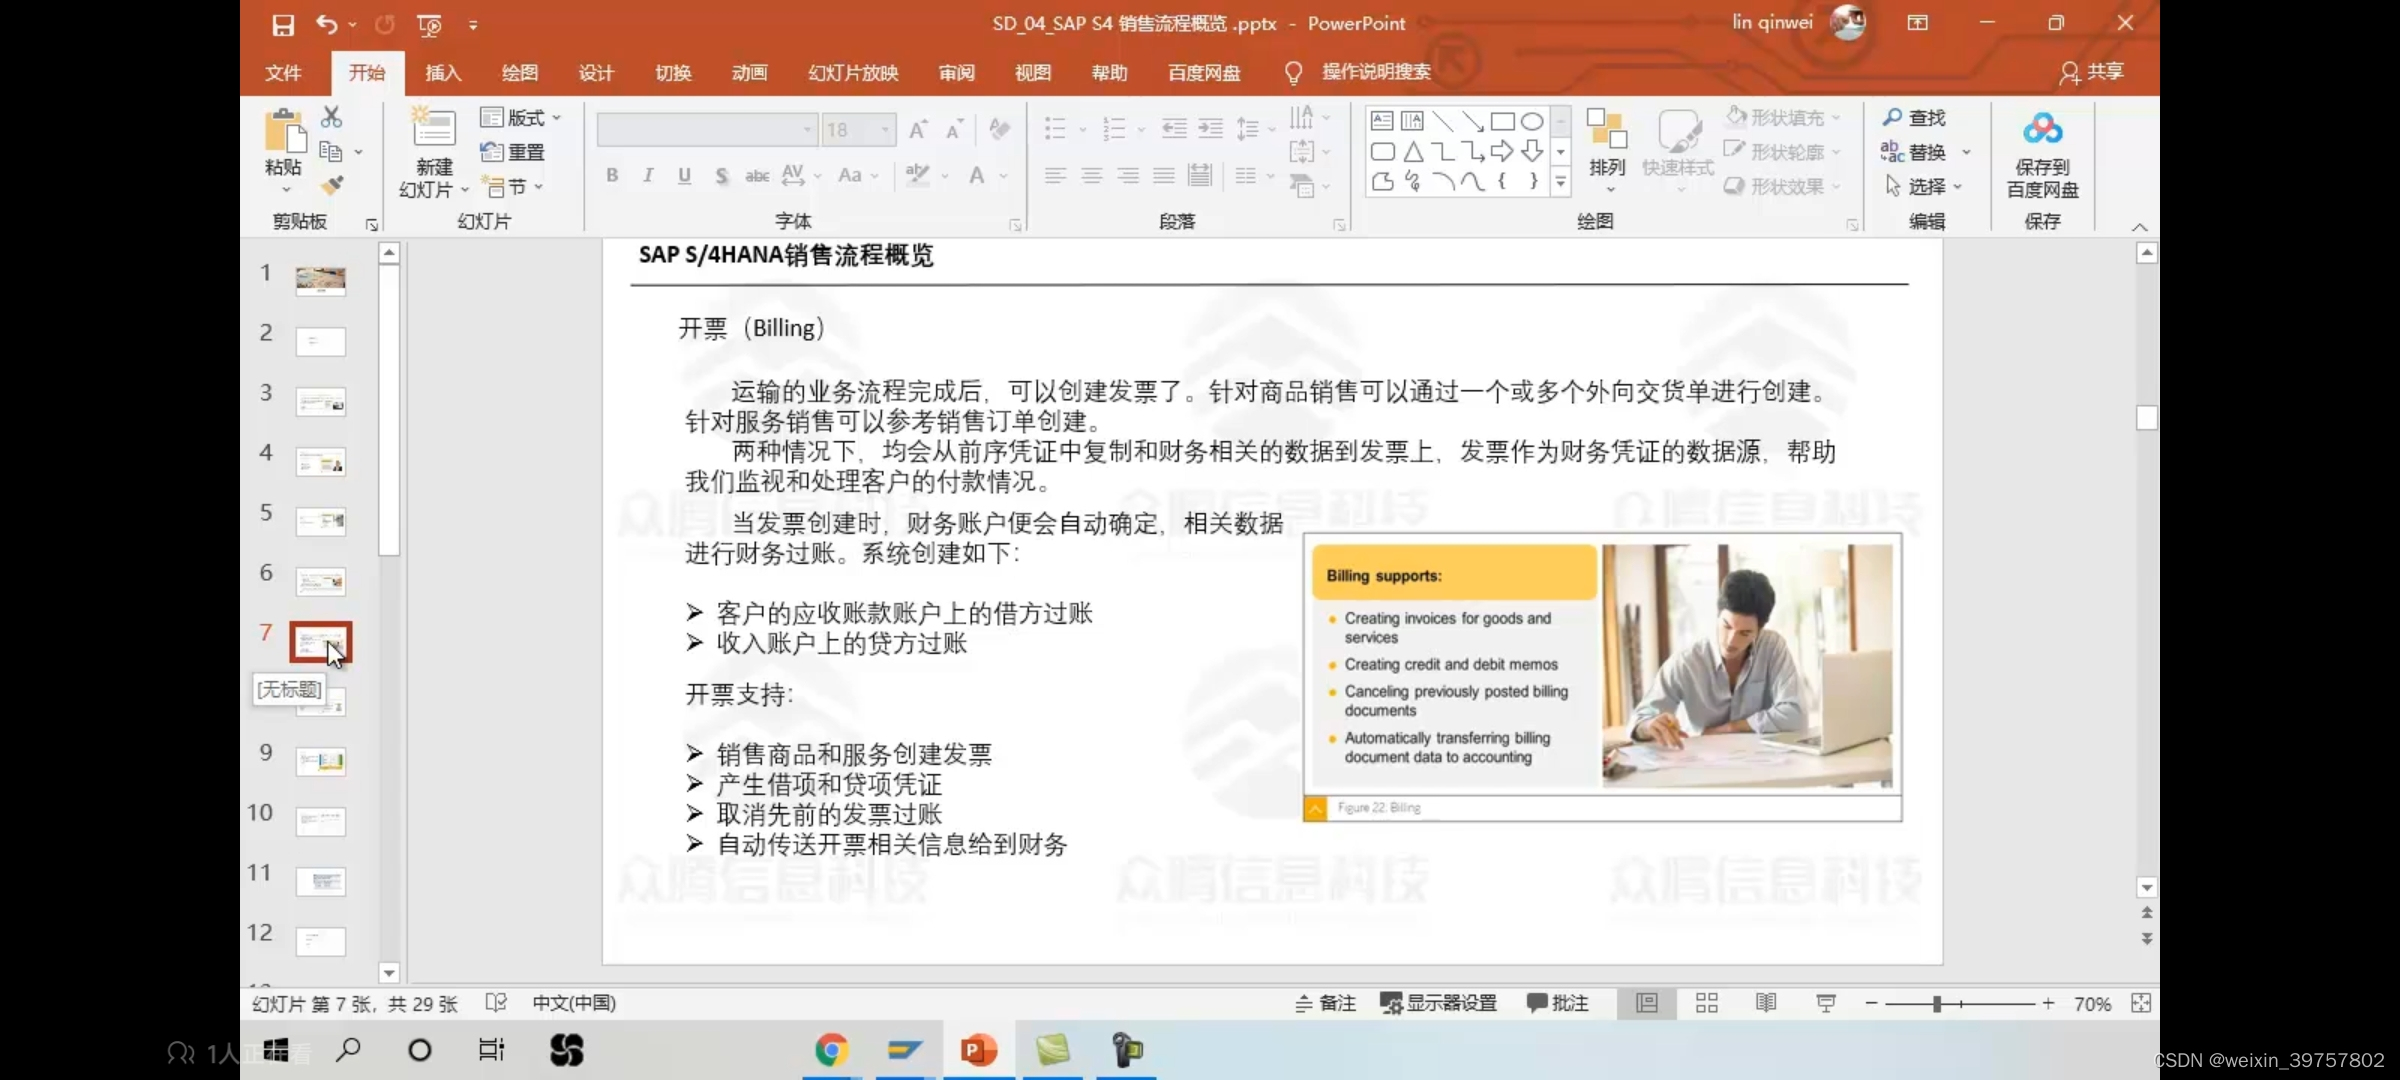Click the Cut scissors icon
This screenshot has height=1080, width=2400.
tap(331, 117)
